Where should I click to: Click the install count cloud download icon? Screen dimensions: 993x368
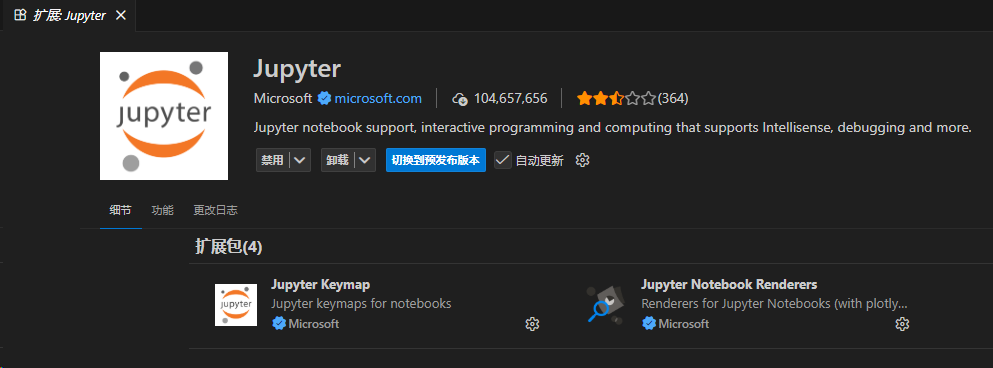pyautogui.click(x=460, y=99)
